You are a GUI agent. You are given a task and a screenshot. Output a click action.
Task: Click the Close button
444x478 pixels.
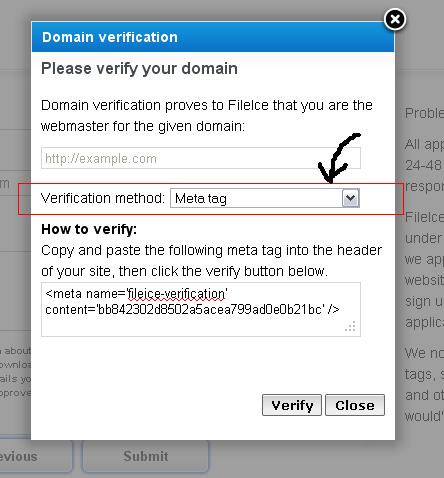(x=355, y=405)
